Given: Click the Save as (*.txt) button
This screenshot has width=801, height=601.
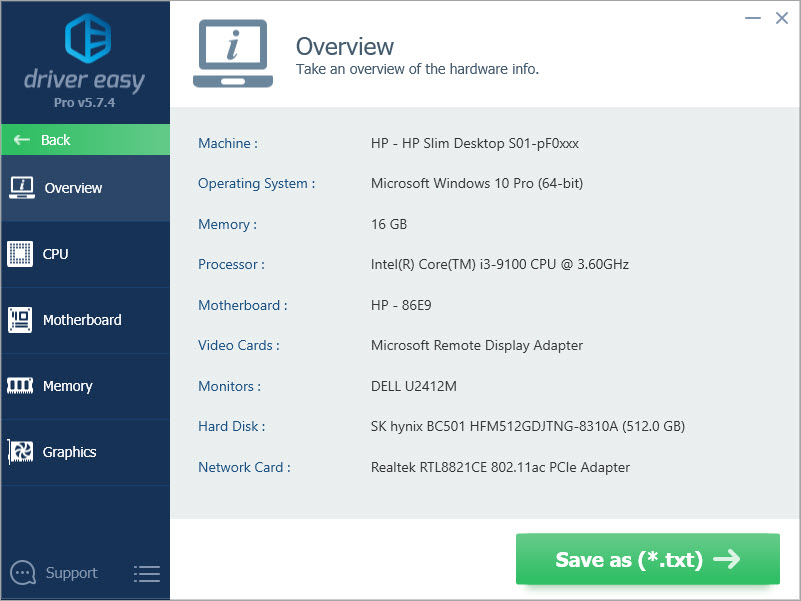Looking at the screenshot, I should (x=647, y=559).
